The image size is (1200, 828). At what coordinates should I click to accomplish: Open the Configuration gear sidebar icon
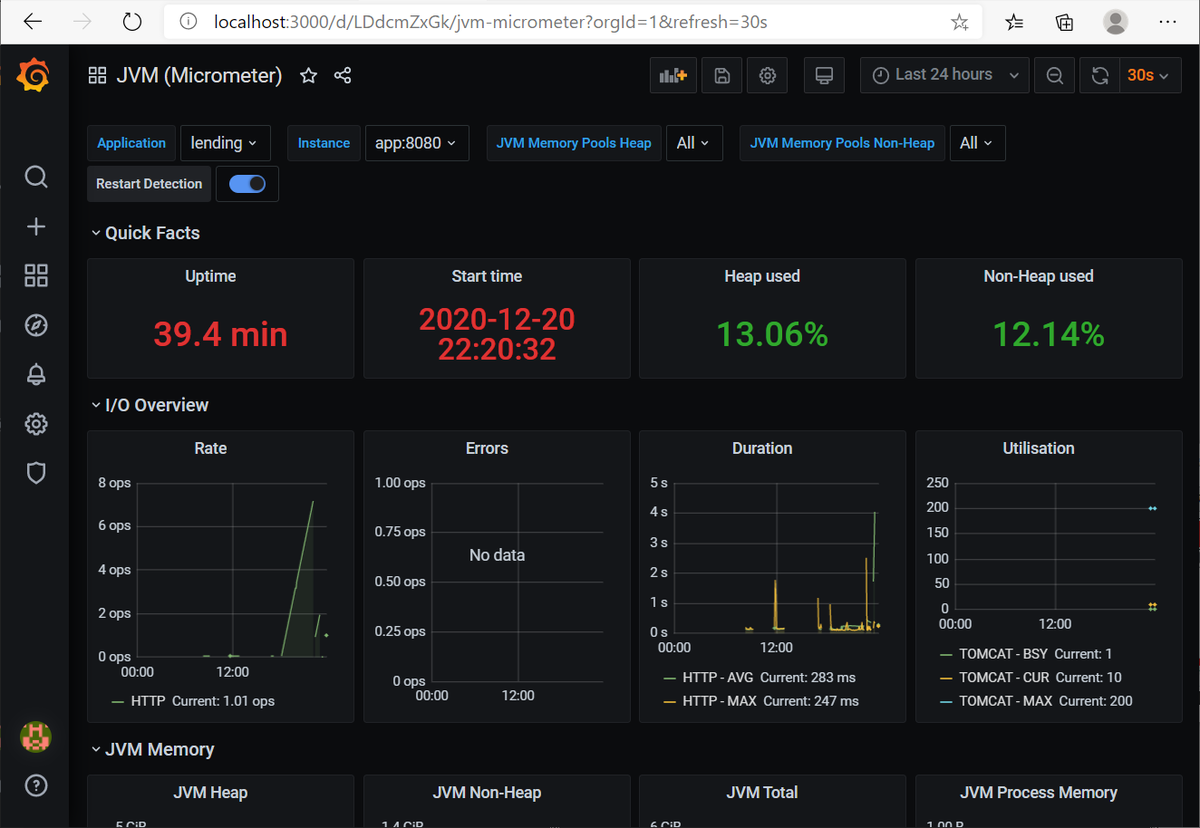[x=36, y=424]
